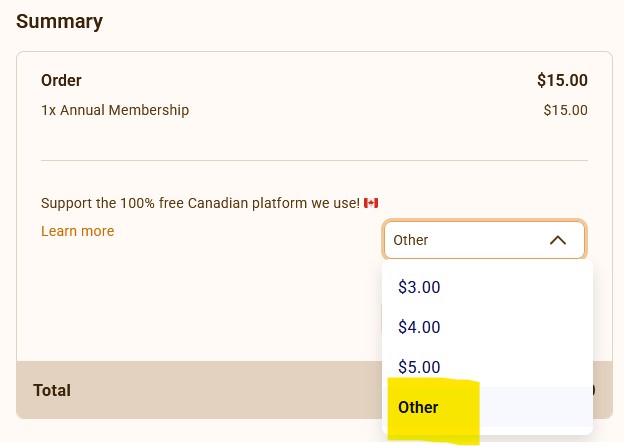The image size is (624, 446).
Task: Click the Support the 100% free platform text
Action: (200, 203)
